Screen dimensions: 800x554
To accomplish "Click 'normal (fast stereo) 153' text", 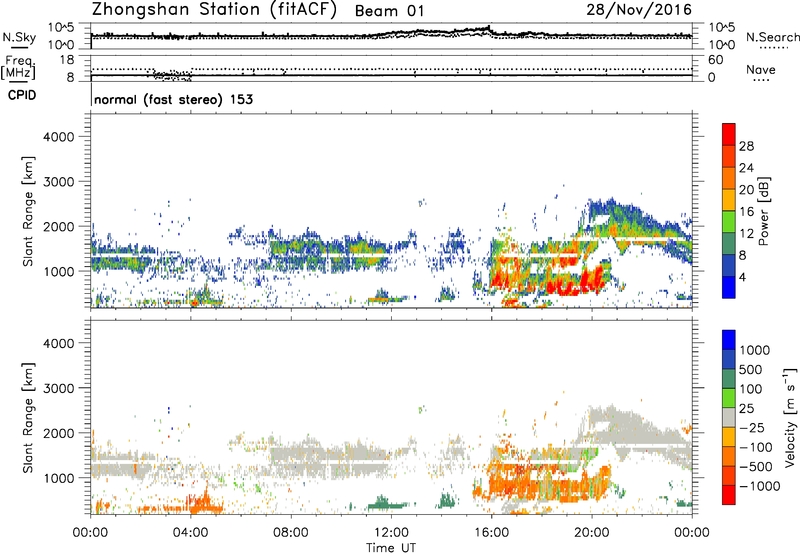I will pos(173,99).
